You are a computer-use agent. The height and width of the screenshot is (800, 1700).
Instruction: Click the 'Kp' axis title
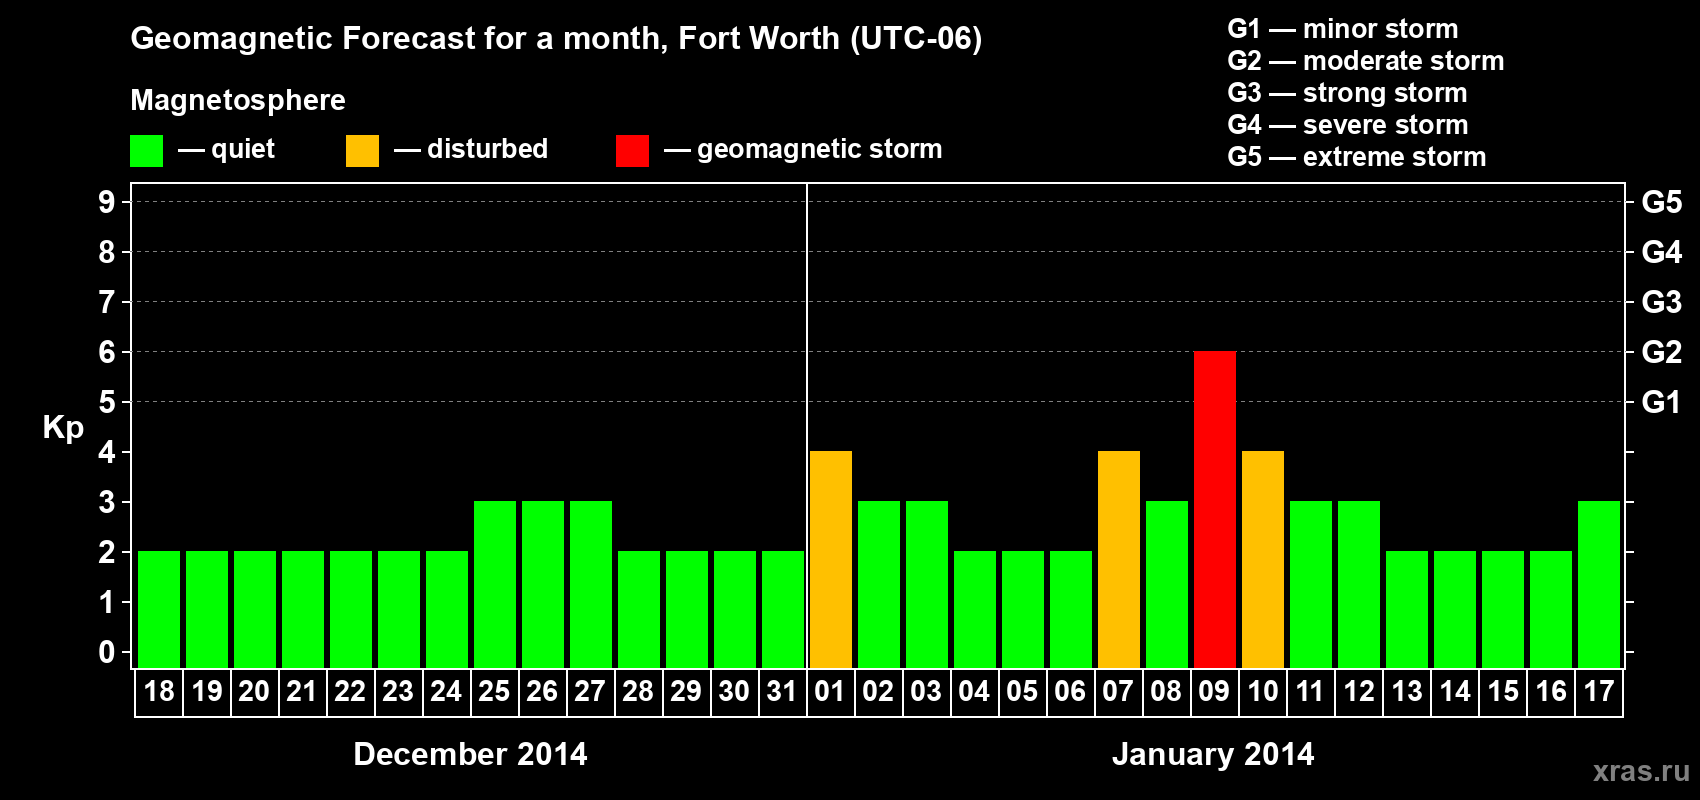[63, 428]
